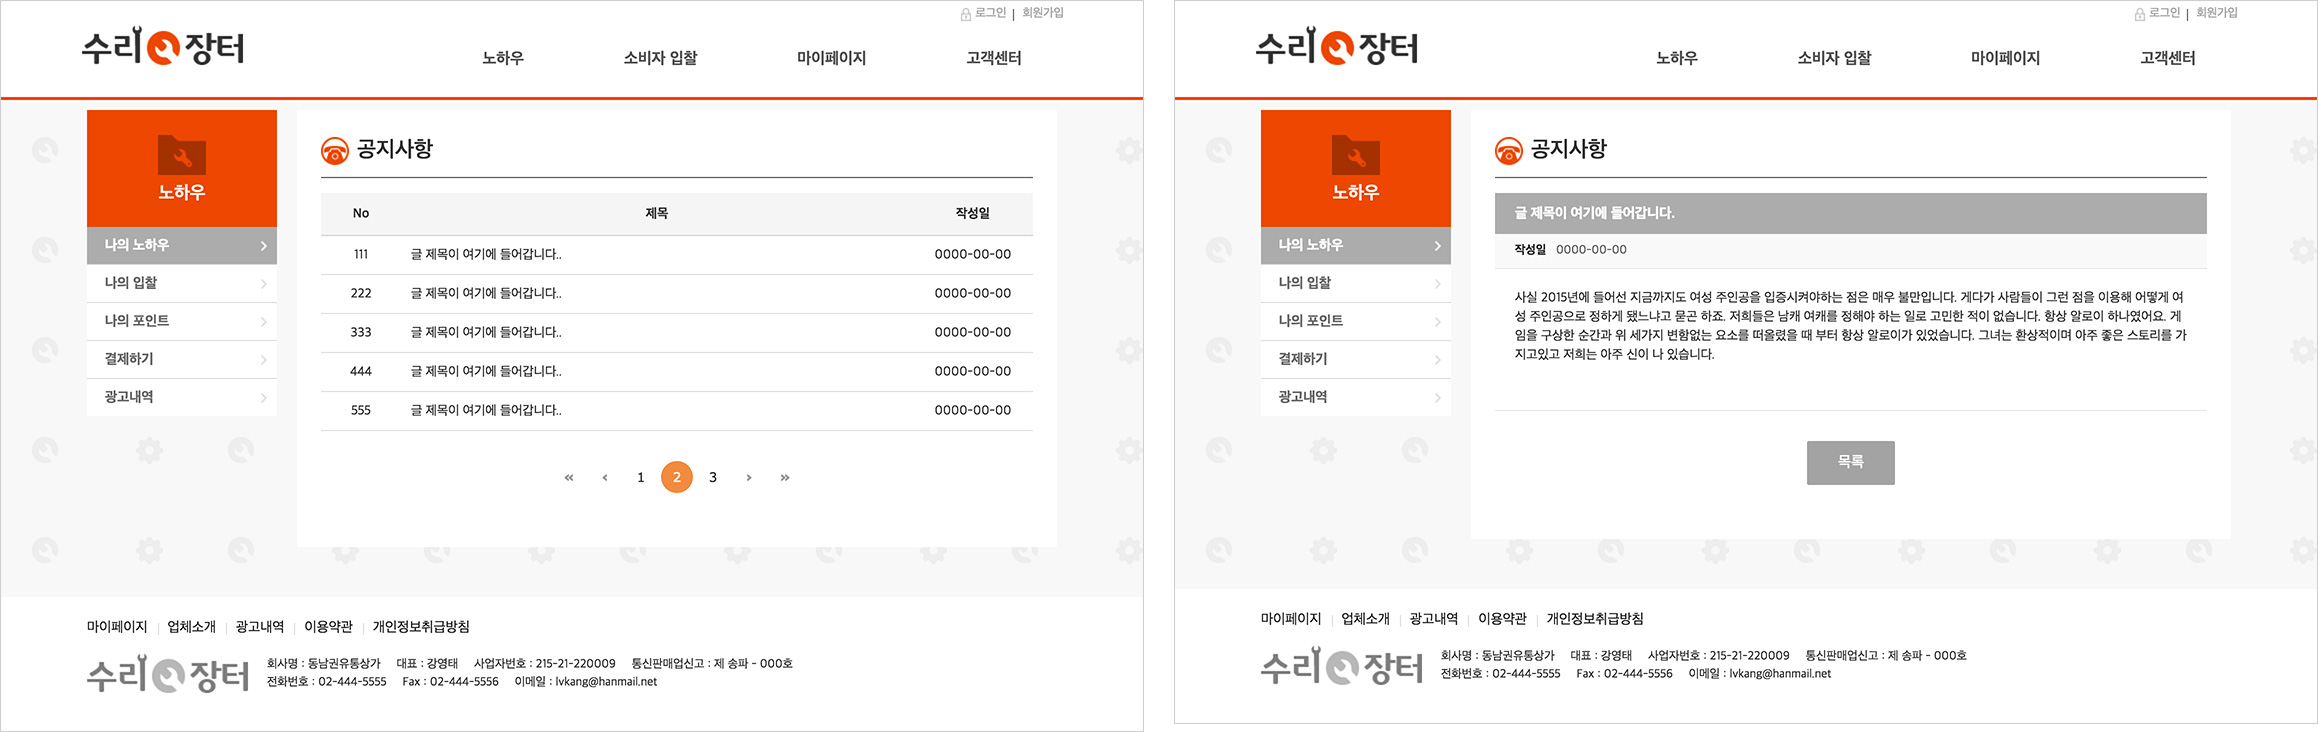Click the lock icon next to 로그인 on list page

click(x=965, y=14)
